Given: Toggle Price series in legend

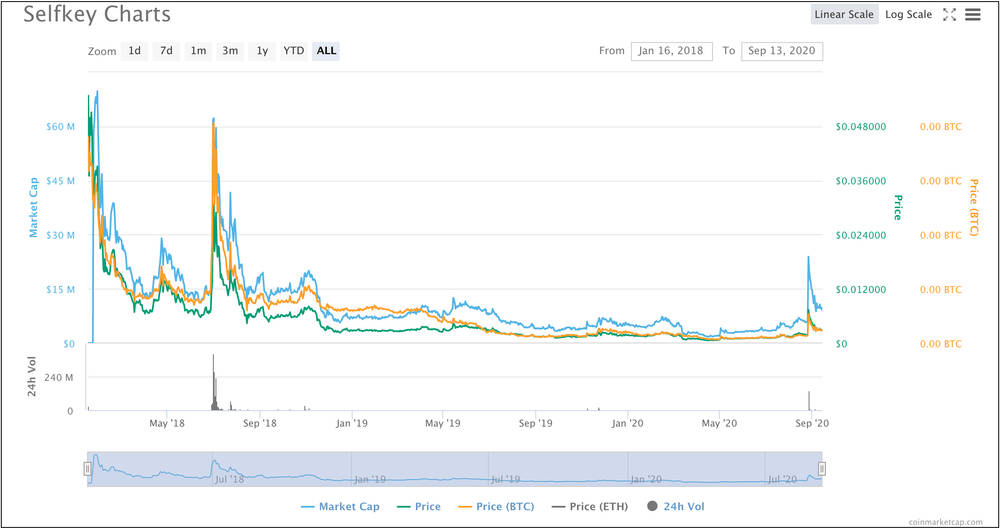Looking at the screenshot, I should pyautogui.click(x=418, y=507).
